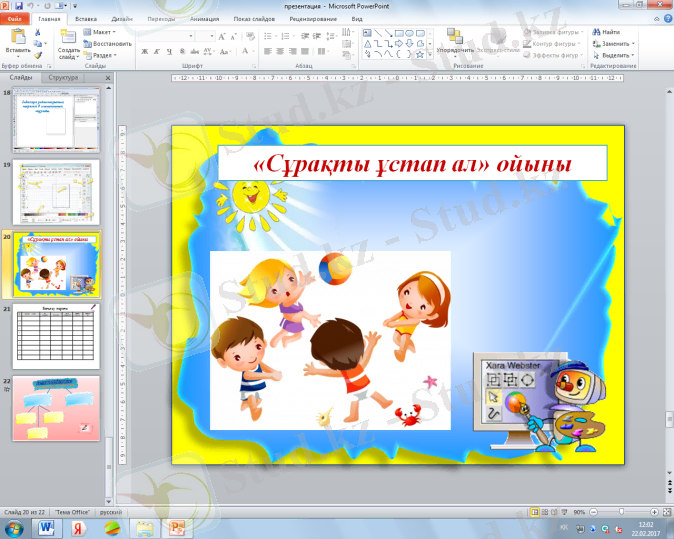Toggle underline formatting (Ч)
Screen dimensions: 674x539
[x=169, y=51]
